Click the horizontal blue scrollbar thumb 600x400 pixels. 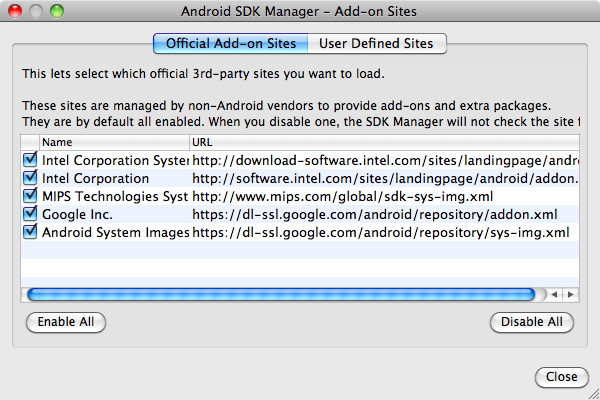pyautogui.click(x=281, y=294)
